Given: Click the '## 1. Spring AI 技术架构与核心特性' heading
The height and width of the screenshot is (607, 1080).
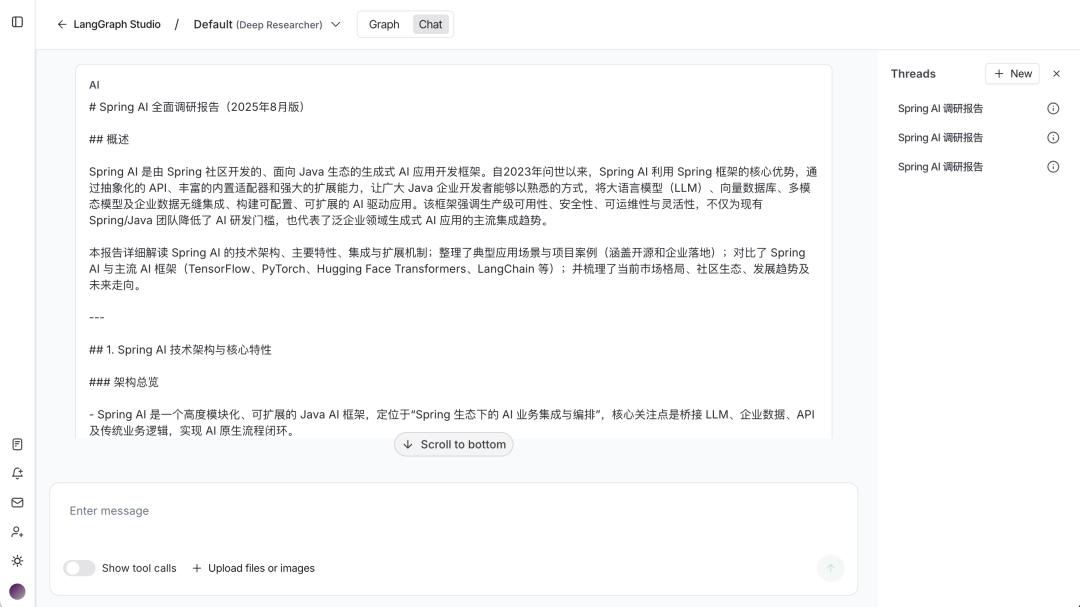Looking at the screenshot, I should coord(180,350).
